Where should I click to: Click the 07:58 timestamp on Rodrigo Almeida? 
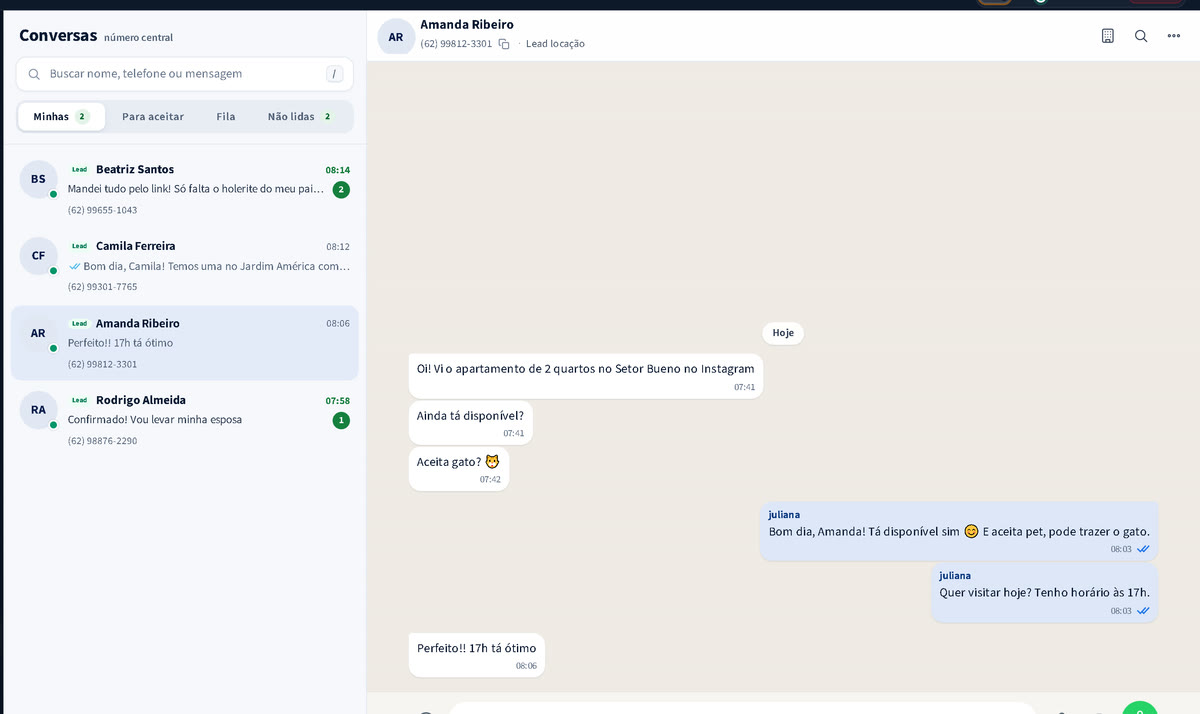point(338,400)
